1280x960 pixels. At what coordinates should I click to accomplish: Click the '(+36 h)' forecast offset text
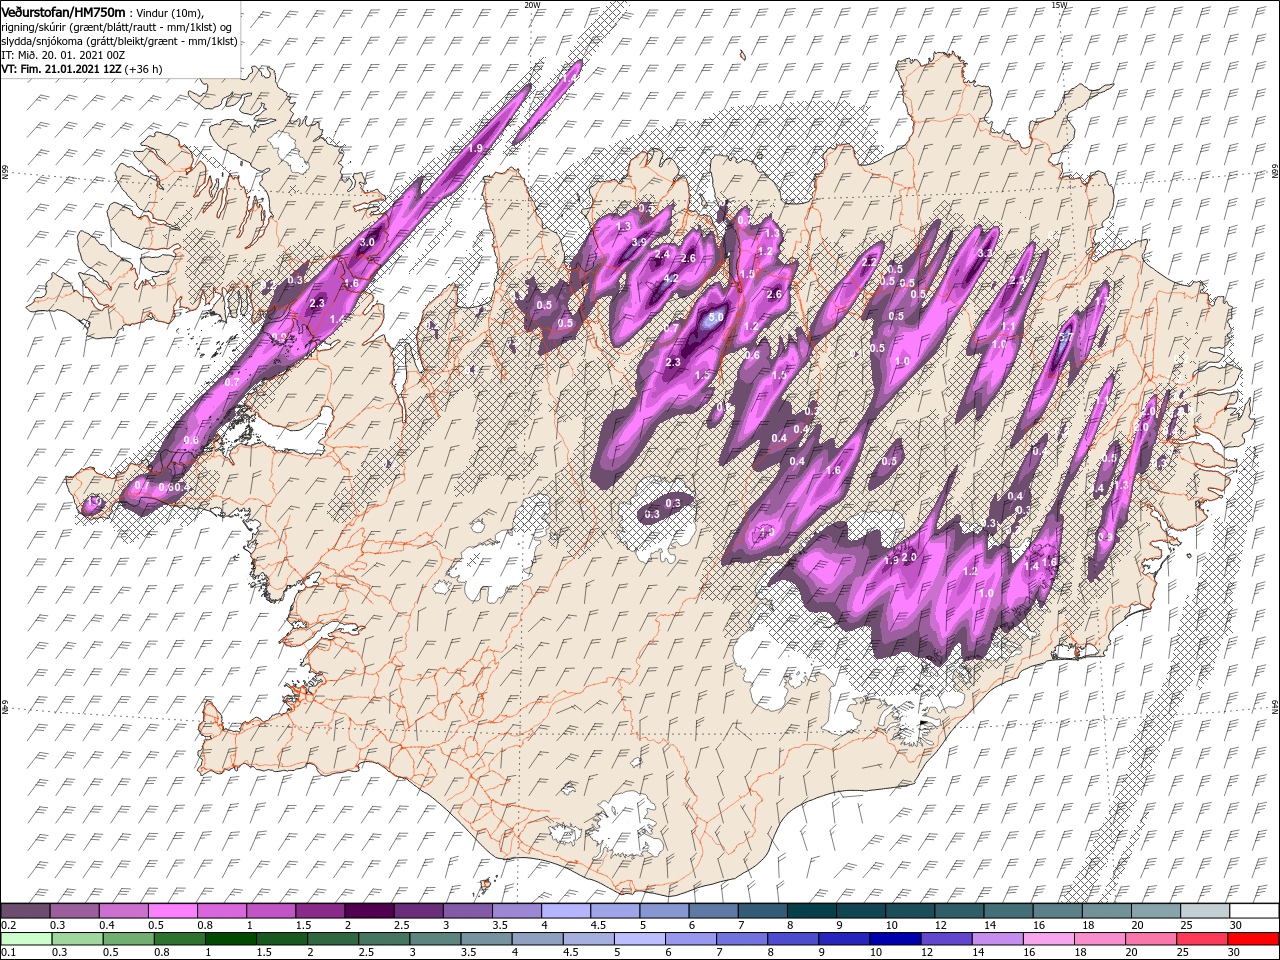143,70
